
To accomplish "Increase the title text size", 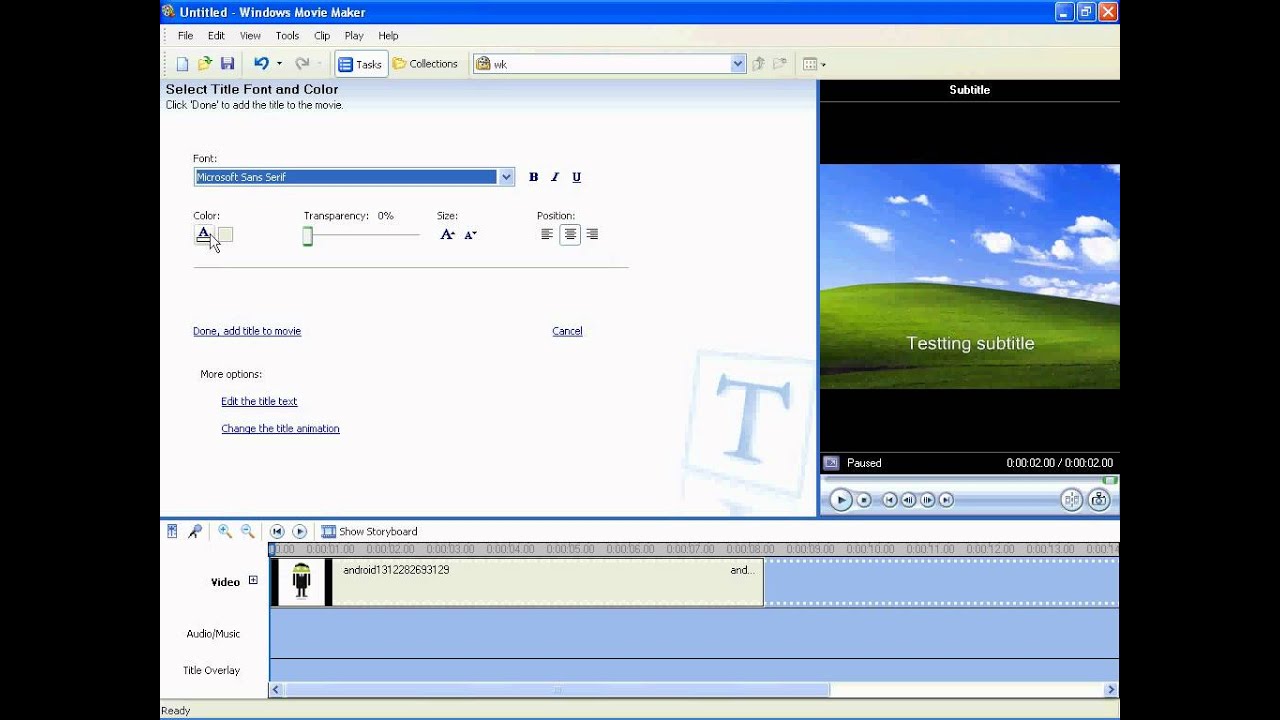I will (447, 234).
